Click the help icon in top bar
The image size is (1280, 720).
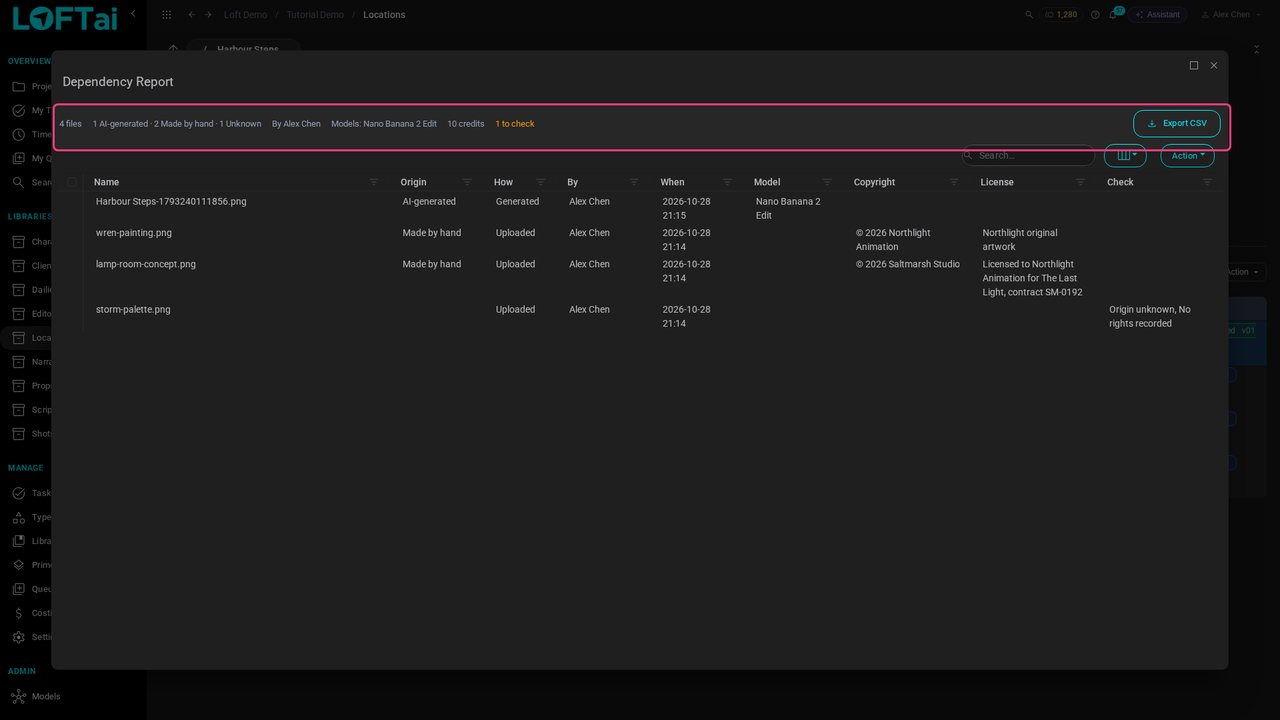pyautogui.click(x=1095, y=15)
